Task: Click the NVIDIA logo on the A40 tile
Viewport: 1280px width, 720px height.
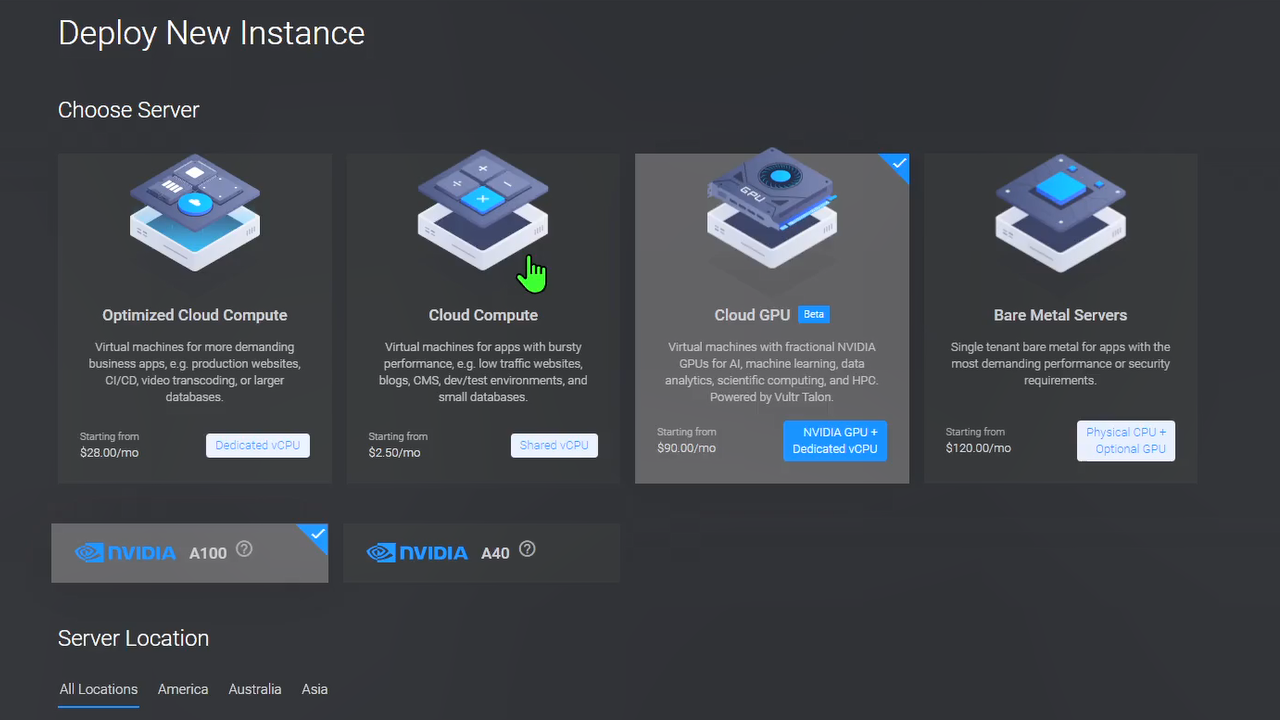Action: [x=417, y=552]
